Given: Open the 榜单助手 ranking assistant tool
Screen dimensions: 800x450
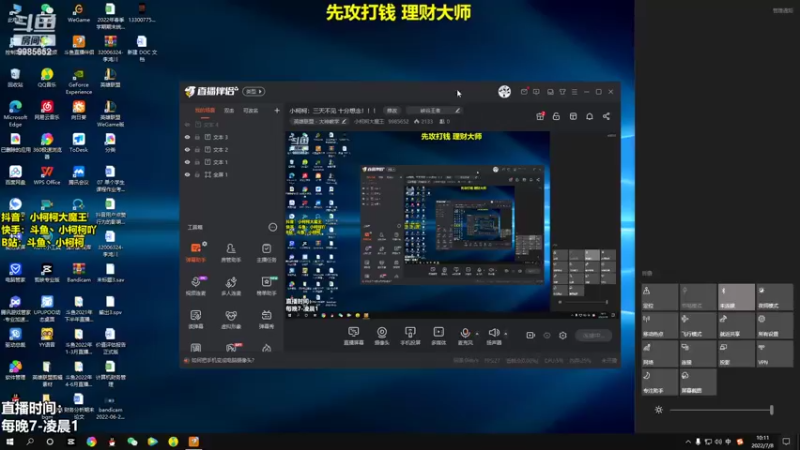Looking at the screenshot, I should click(x=266, y=286).
